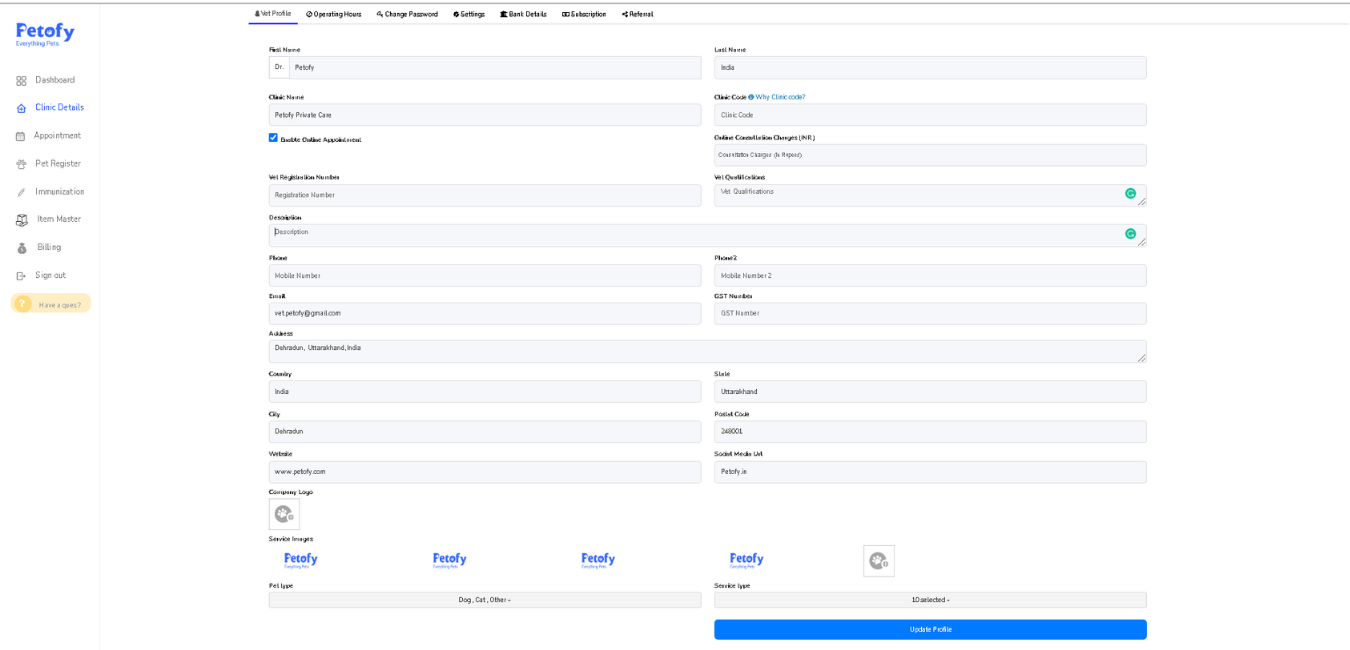Screen dimensions: 1350x650
Task: Open Billing in sidebar
Action: click(50, 248)
